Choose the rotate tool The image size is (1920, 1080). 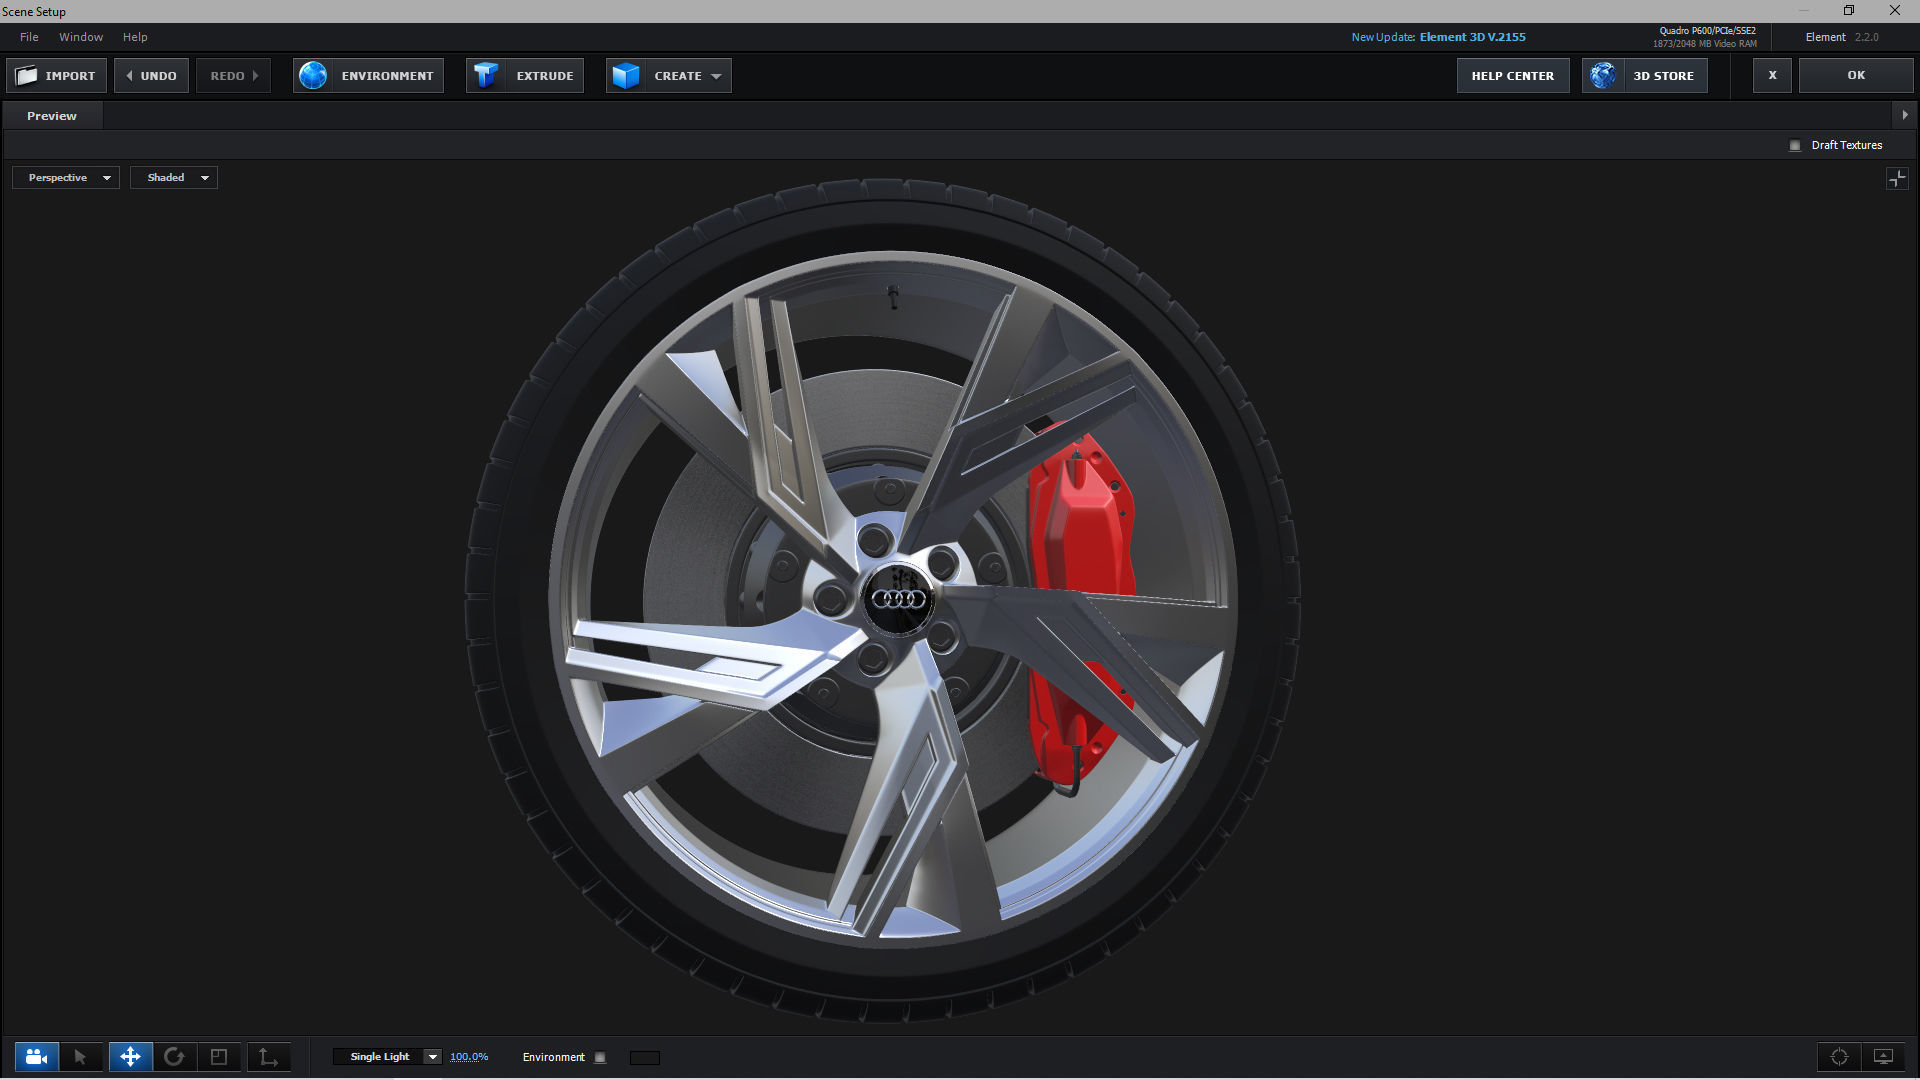tap(174, 1057)
